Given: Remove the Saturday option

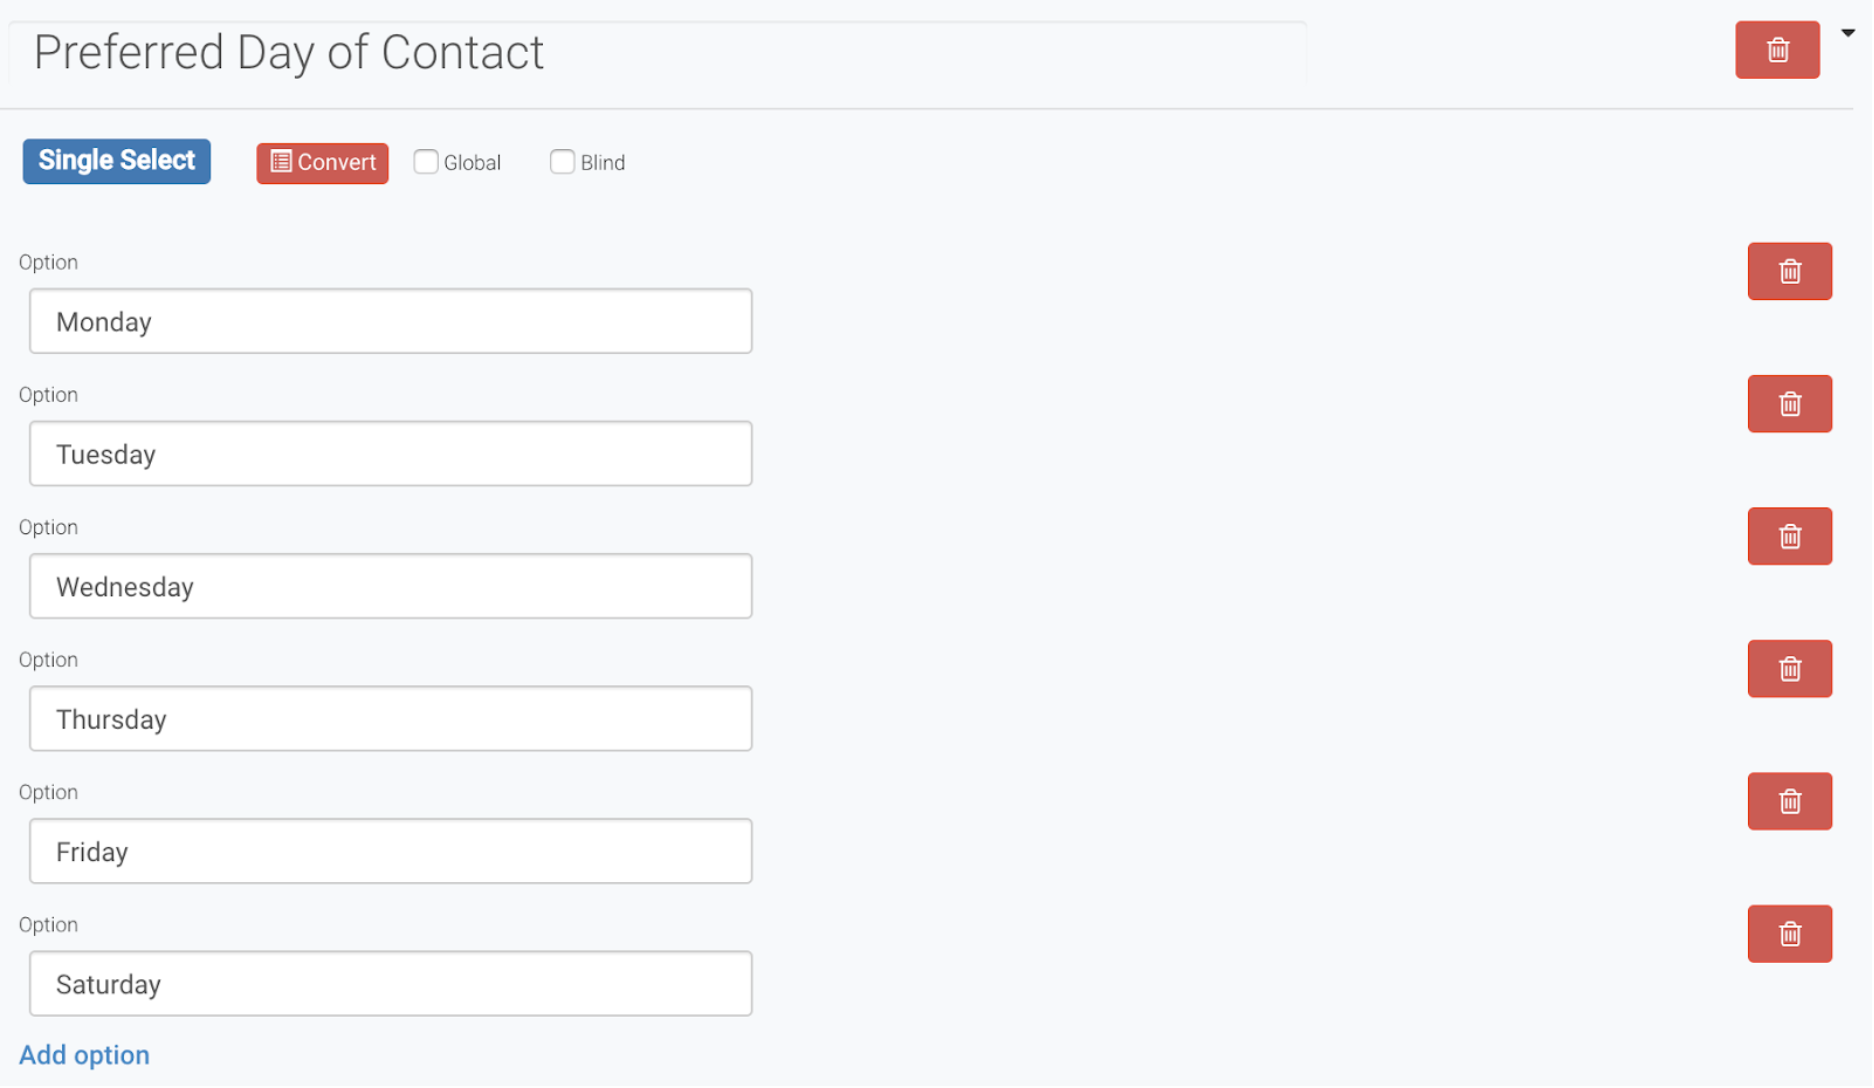Looking at the screenshot, I should coord(1788,934).
